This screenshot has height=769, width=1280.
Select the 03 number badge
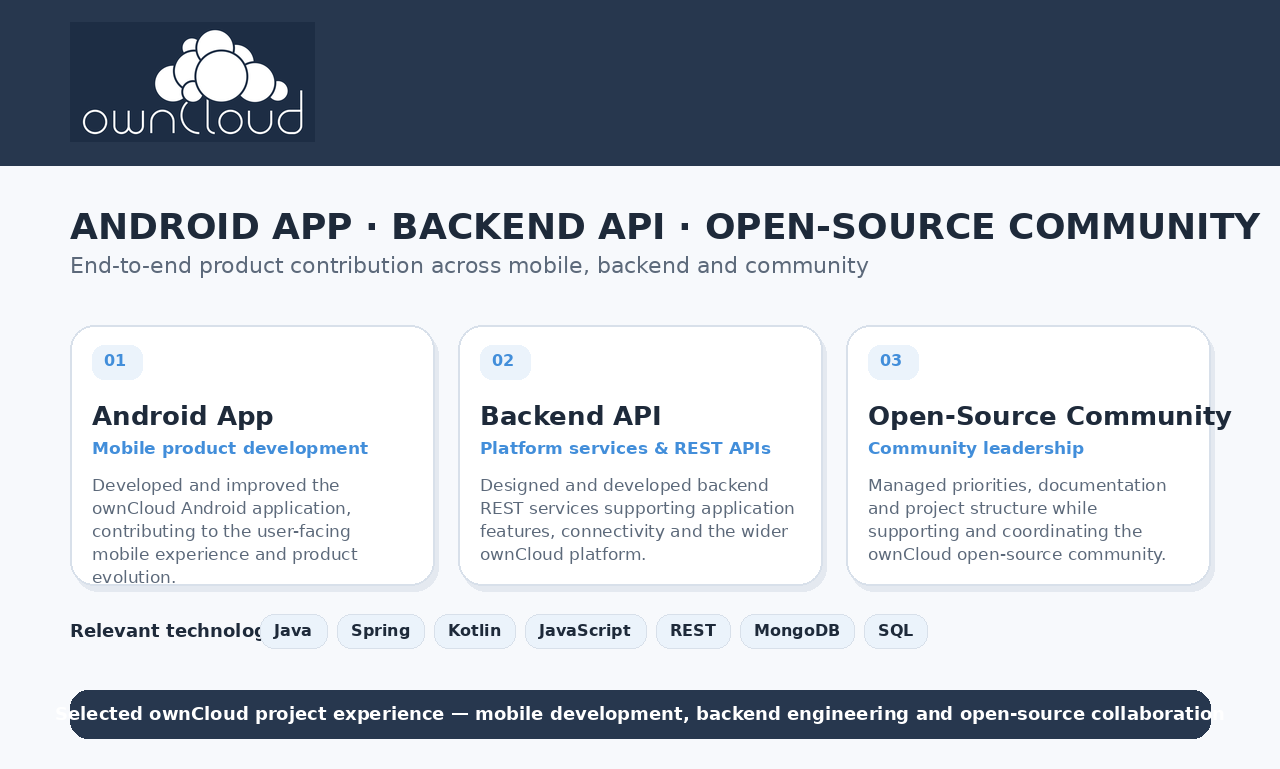click(x=893, y=362)
